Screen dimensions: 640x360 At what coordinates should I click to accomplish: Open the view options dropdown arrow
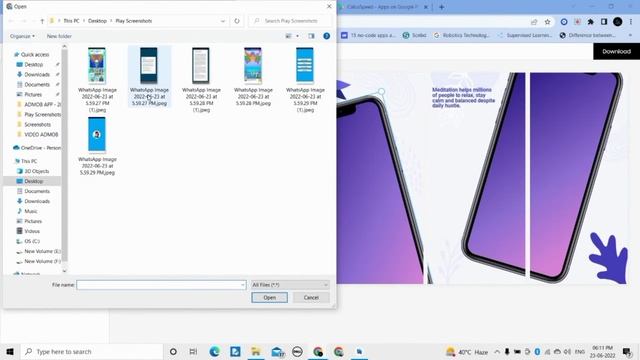[x=297, y=36]
